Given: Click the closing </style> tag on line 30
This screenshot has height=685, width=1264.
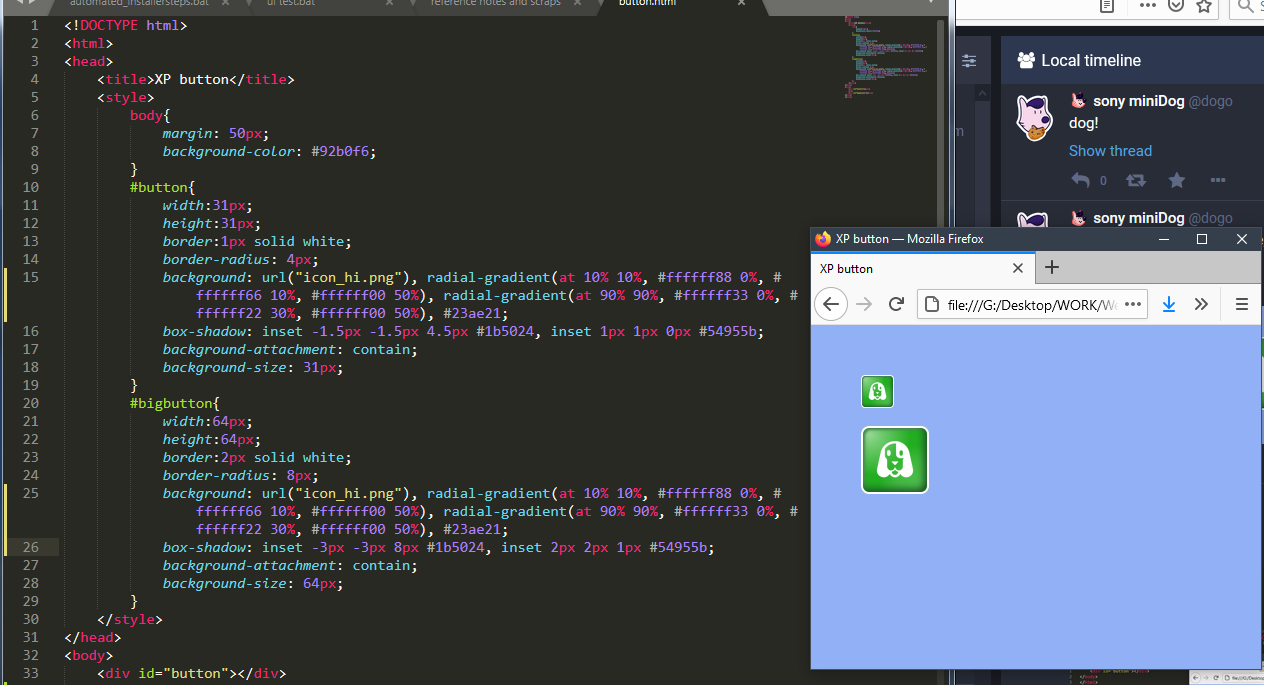Looking at the screenshot, I should click(129, 619).
